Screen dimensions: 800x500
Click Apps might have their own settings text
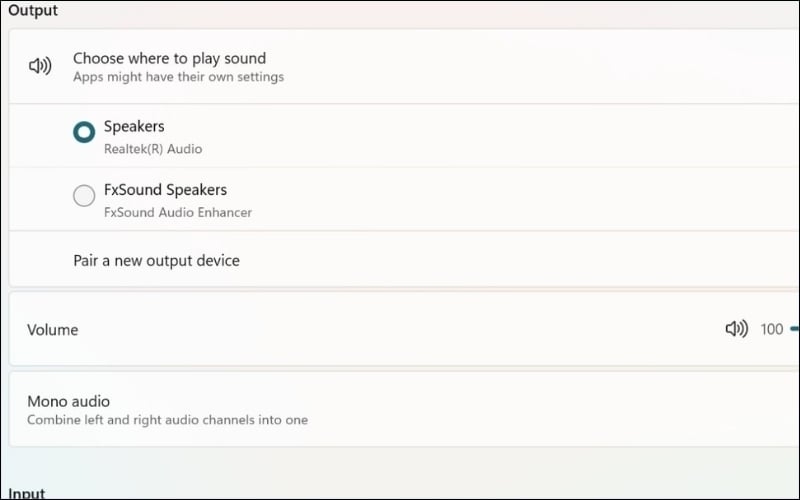click(178, 77)
